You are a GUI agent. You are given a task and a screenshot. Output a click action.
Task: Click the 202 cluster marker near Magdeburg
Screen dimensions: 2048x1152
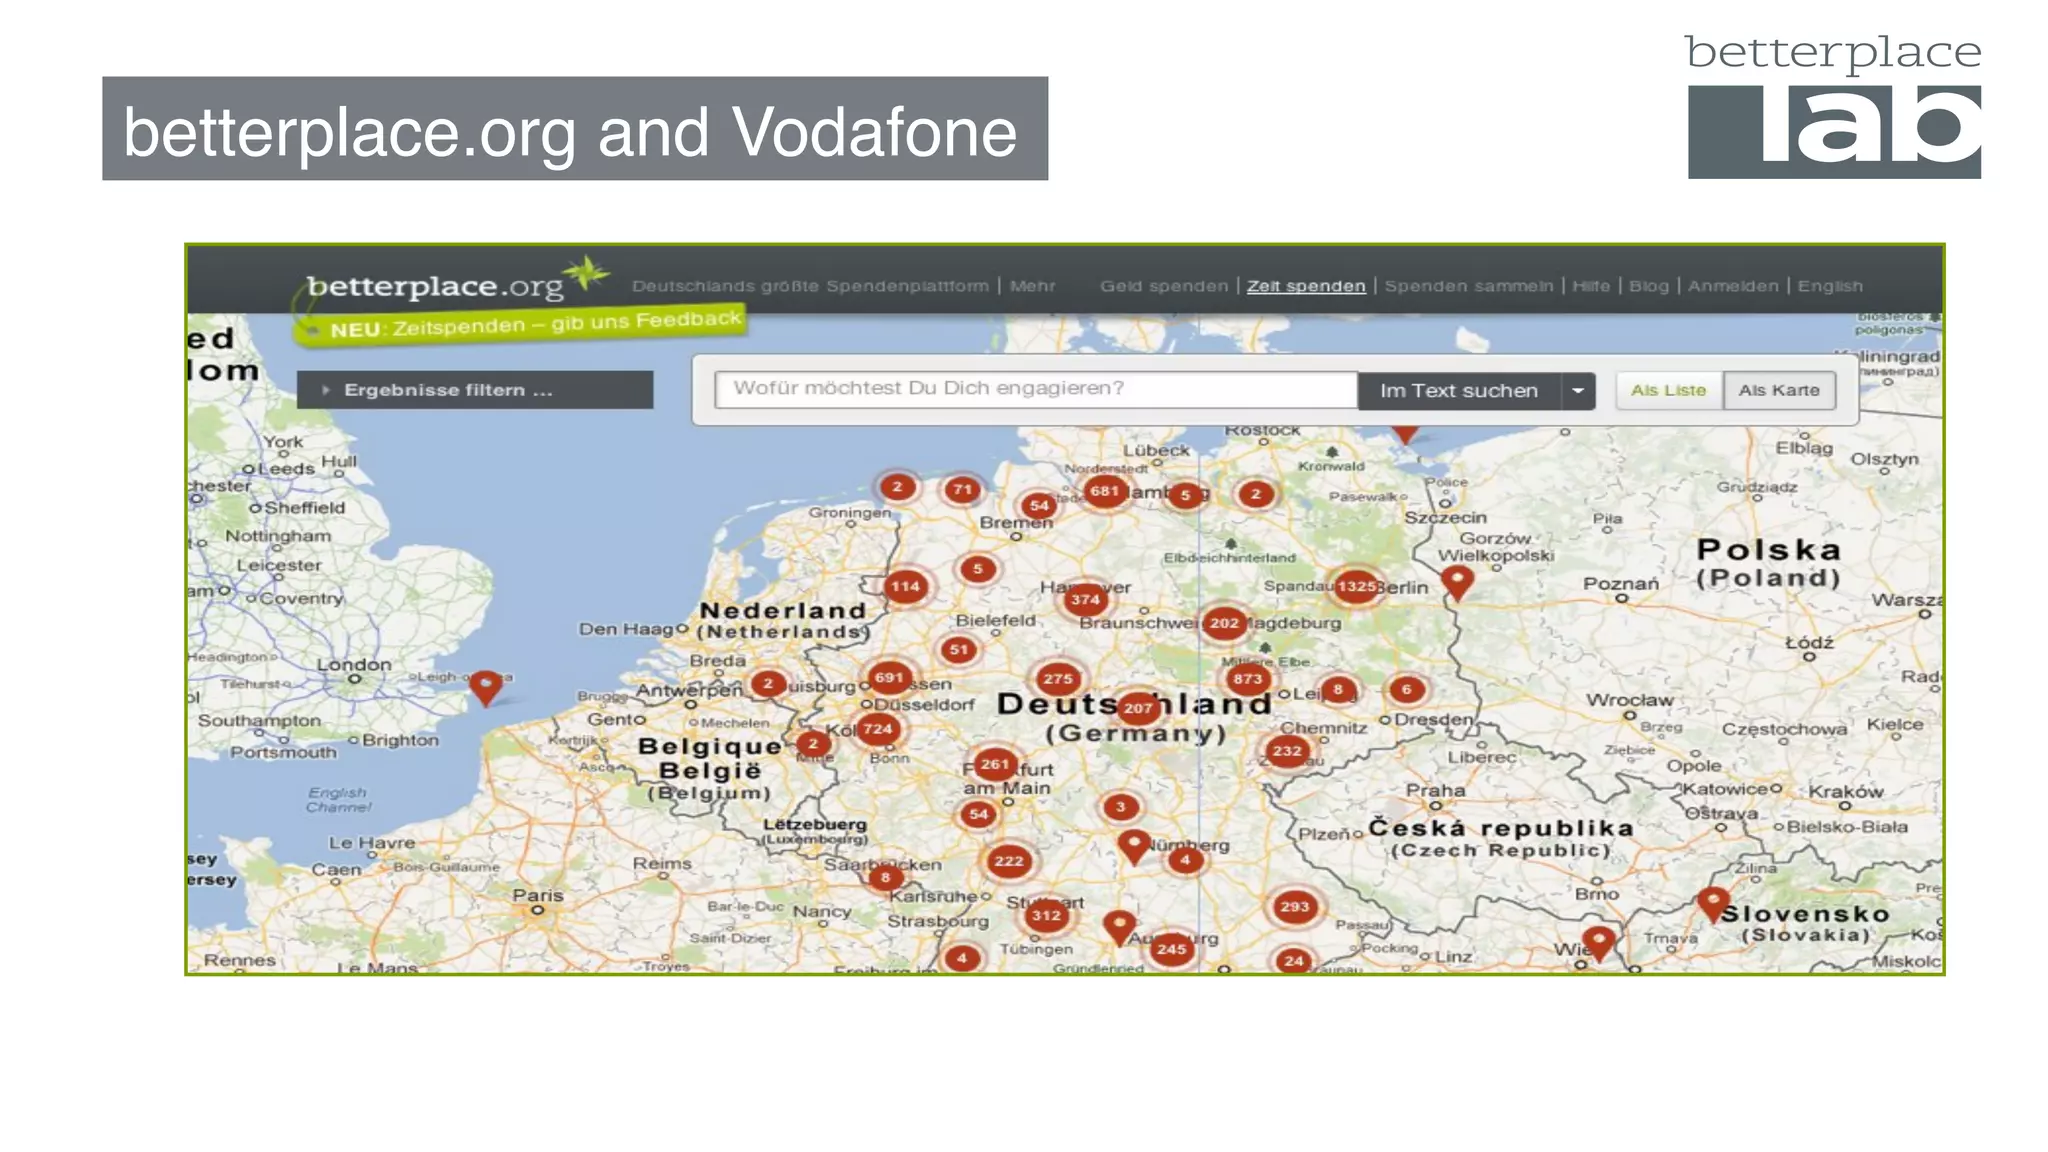(1224, 623)
